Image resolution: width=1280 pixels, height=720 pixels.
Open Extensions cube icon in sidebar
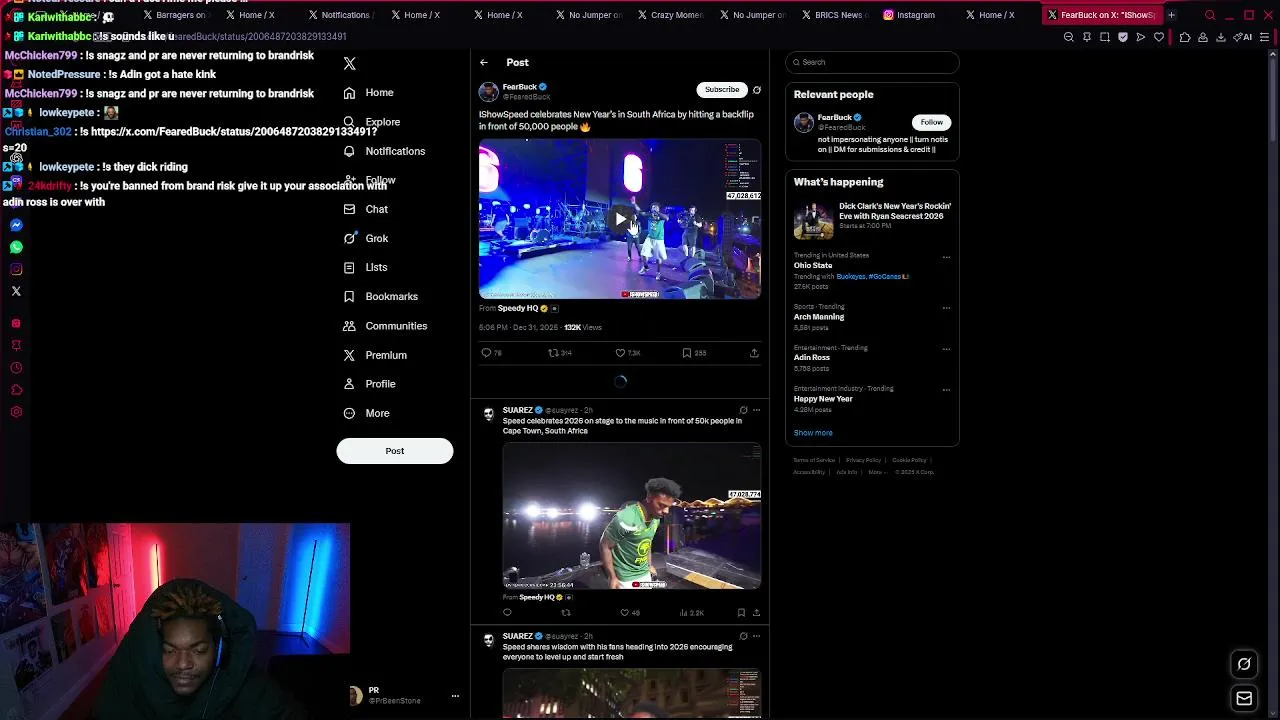[x=16, y=389]
